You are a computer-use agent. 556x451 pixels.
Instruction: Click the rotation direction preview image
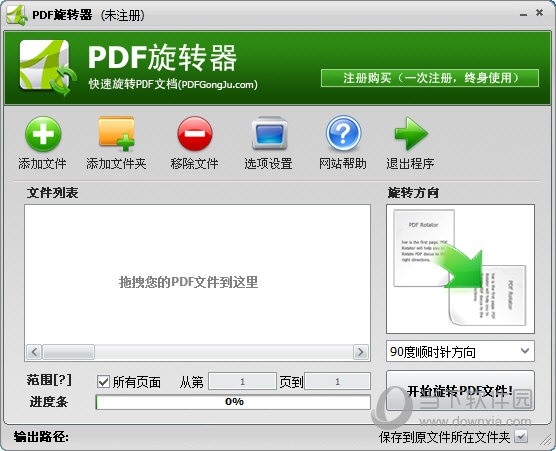point(460,269)
